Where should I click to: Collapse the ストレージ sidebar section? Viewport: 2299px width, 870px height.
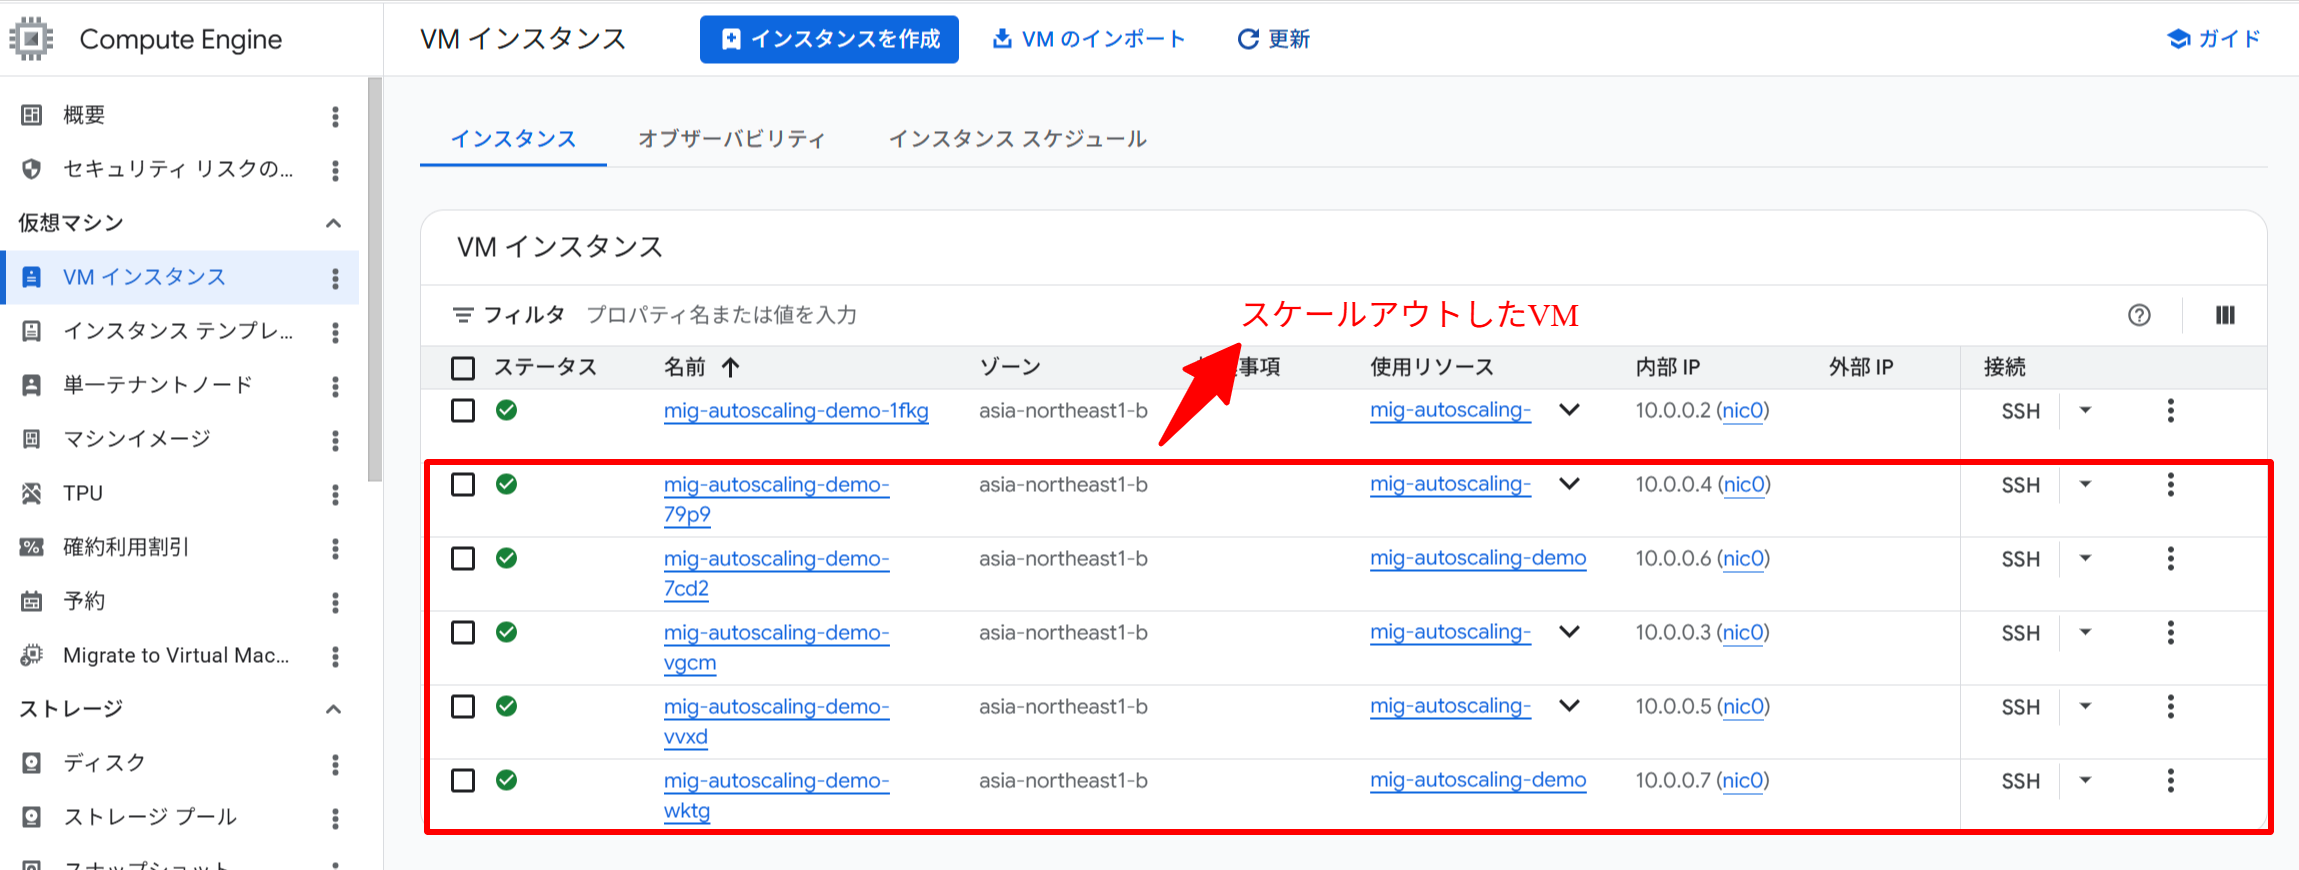coord(334,709)
